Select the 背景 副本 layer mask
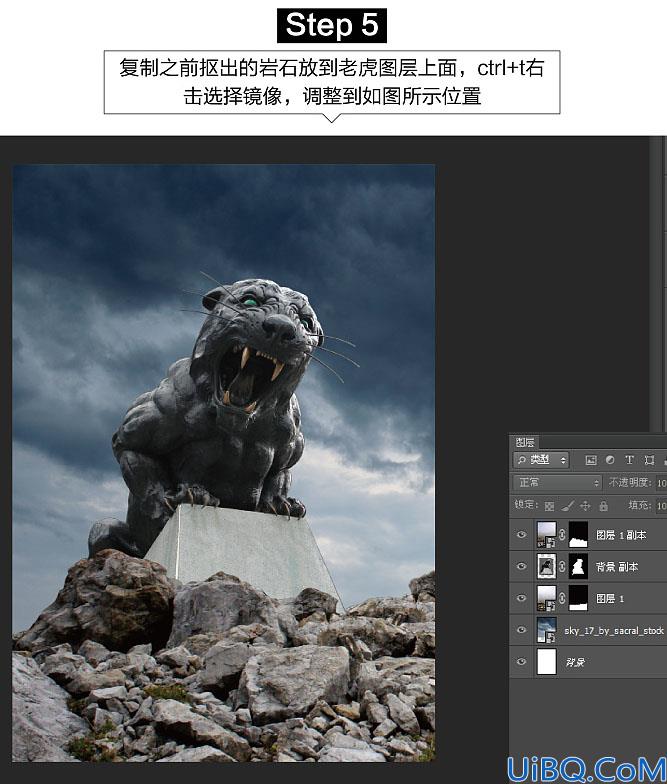 click(578, 566)
